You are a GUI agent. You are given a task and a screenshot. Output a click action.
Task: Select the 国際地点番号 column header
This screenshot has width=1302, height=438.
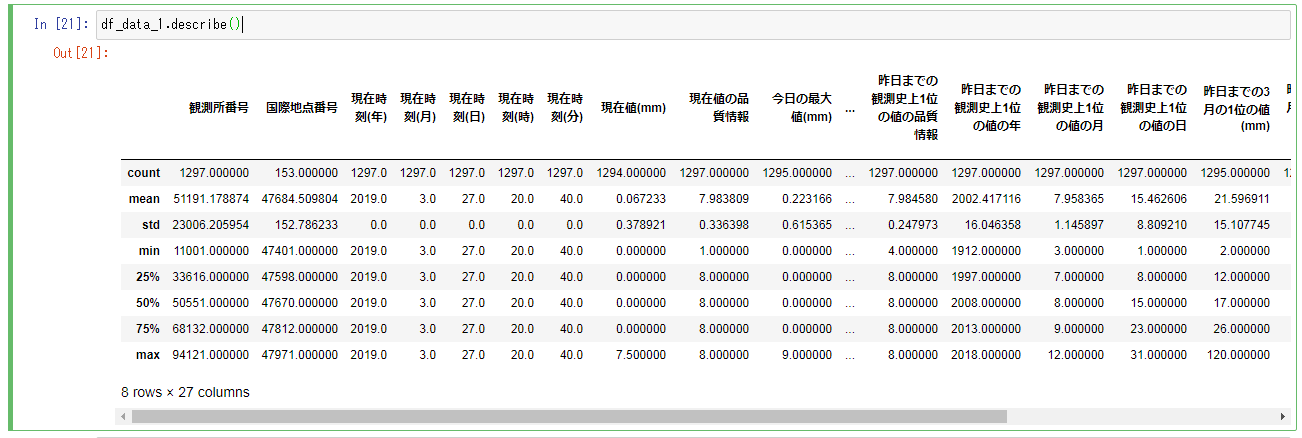coord(302,106)
